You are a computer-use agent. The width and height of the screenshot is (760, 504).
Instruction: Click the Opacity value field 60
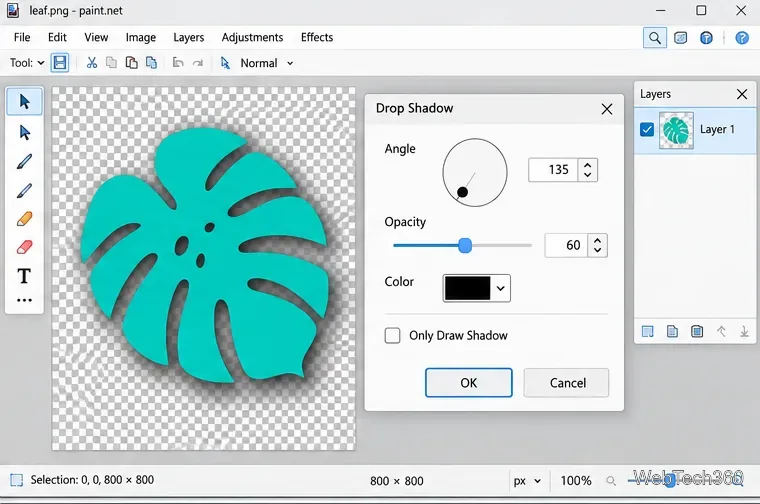coord(566,245)
